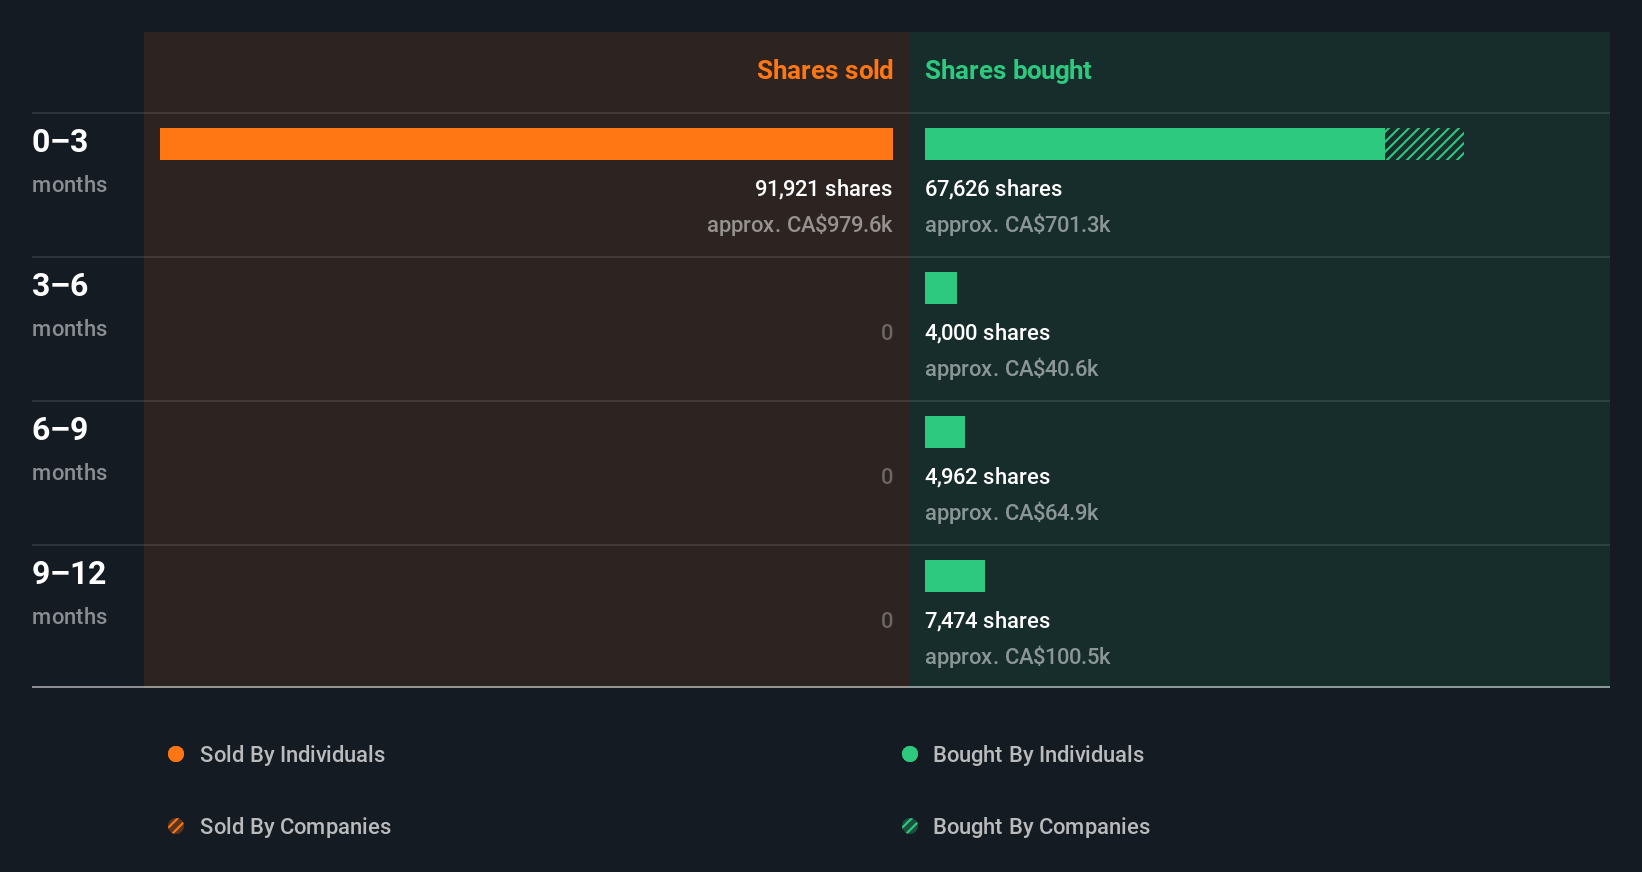Click the orange Sold By Individuals legend dot
The image size is (1642, 872).
176,754
